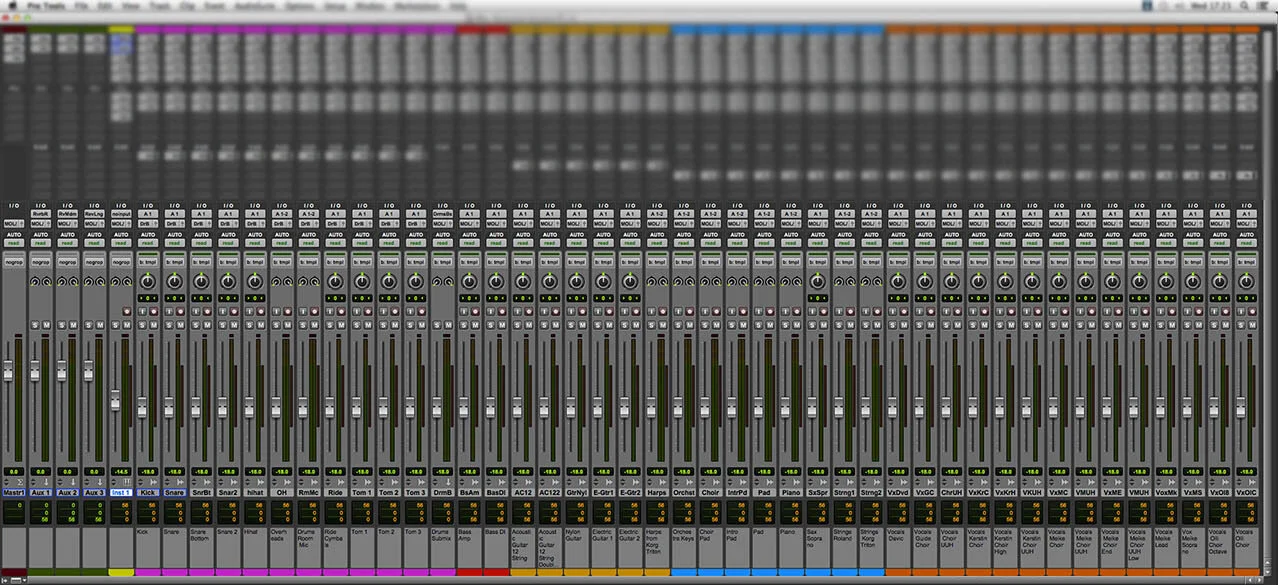The width and height of the screenshot is (1278, 585).
Task: Record-enable the Kick track
Action: pyautogui.click(x=153, y=311)
